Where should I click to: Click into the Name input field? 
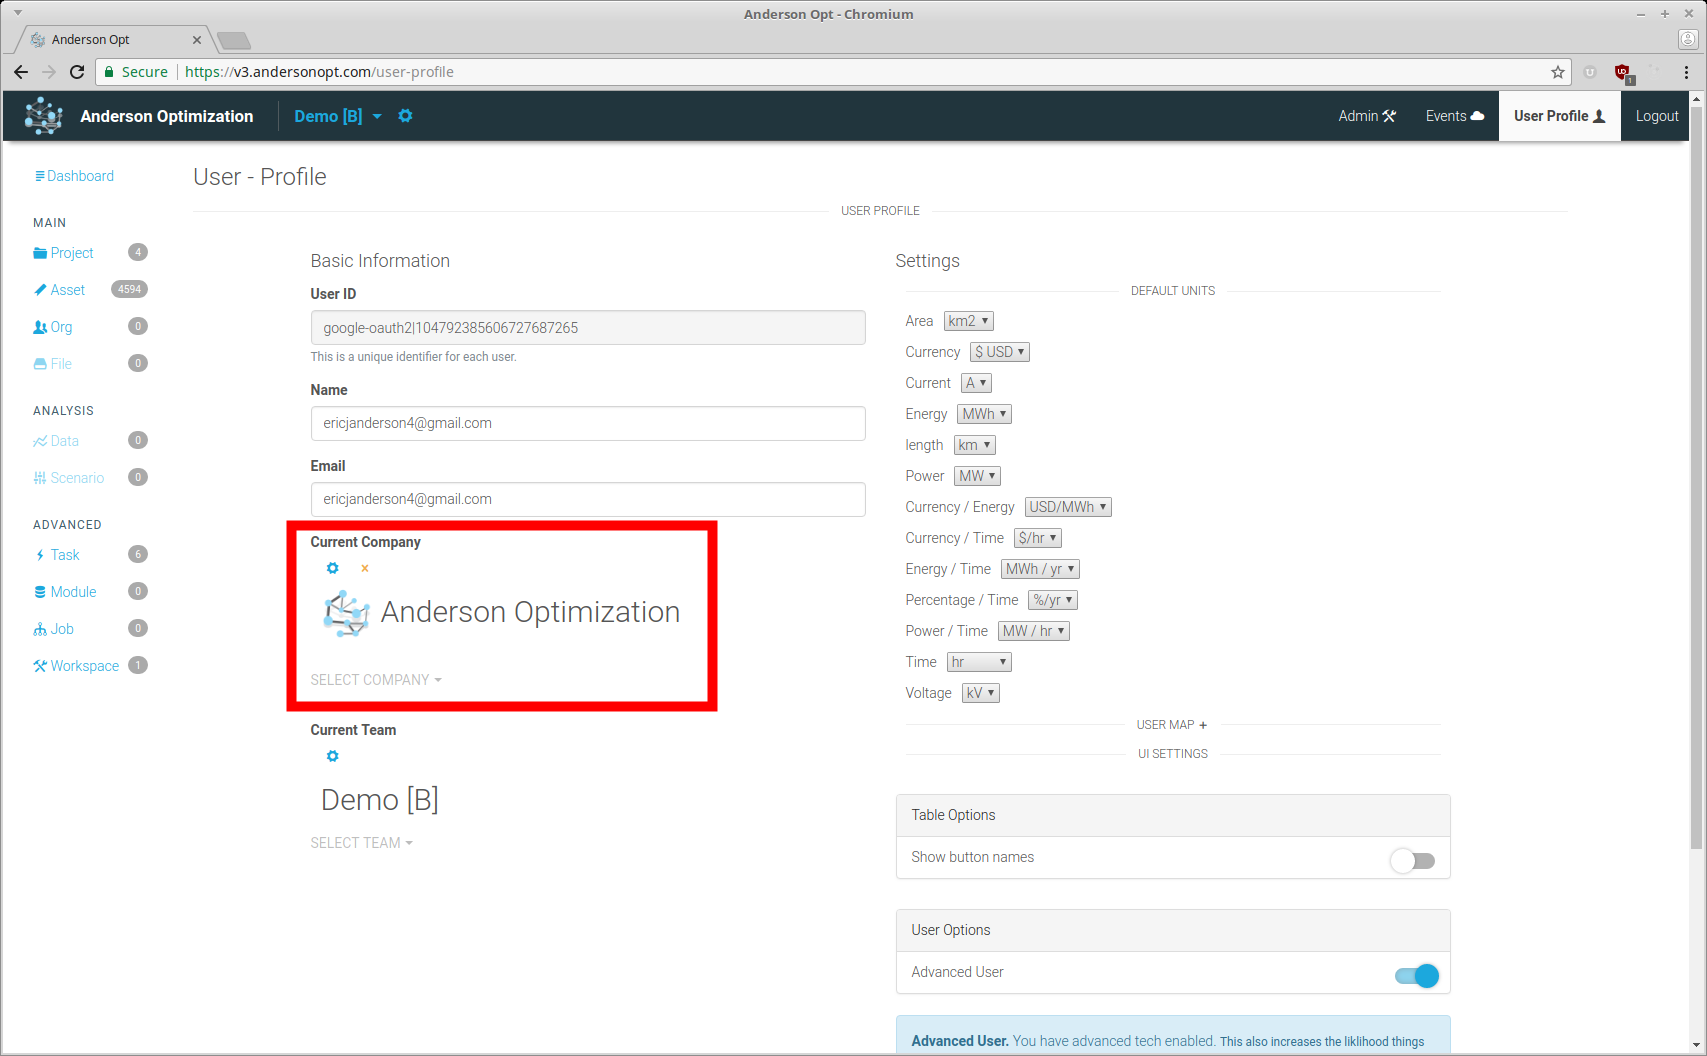(587, 423)
